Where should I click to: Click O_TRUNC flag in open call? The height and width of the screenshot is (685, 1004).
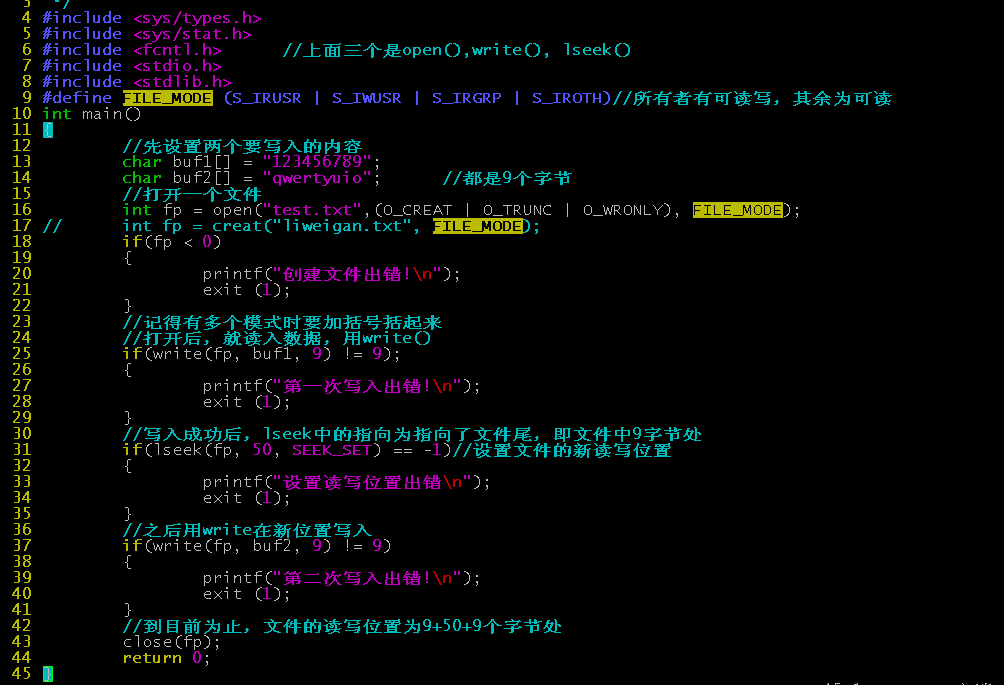517,210
